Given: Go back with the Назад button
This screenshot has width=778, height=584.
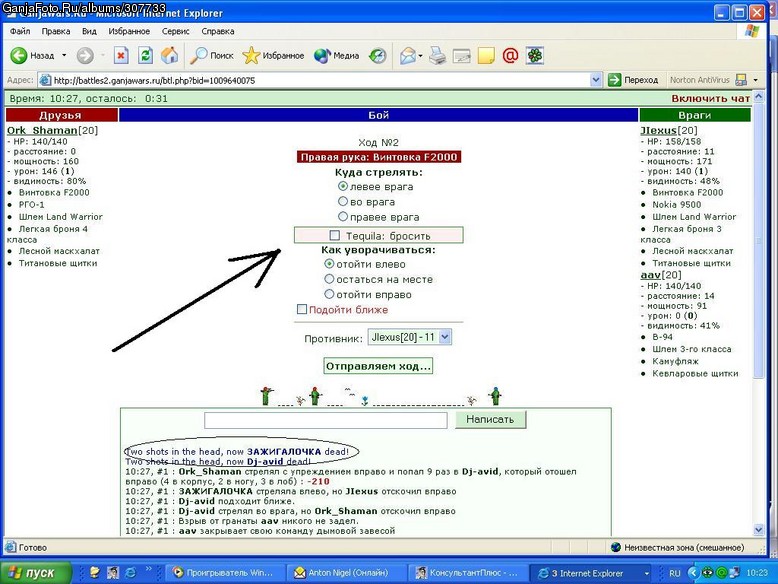Looking at the screenshot, I should click(x=32, y=56).
